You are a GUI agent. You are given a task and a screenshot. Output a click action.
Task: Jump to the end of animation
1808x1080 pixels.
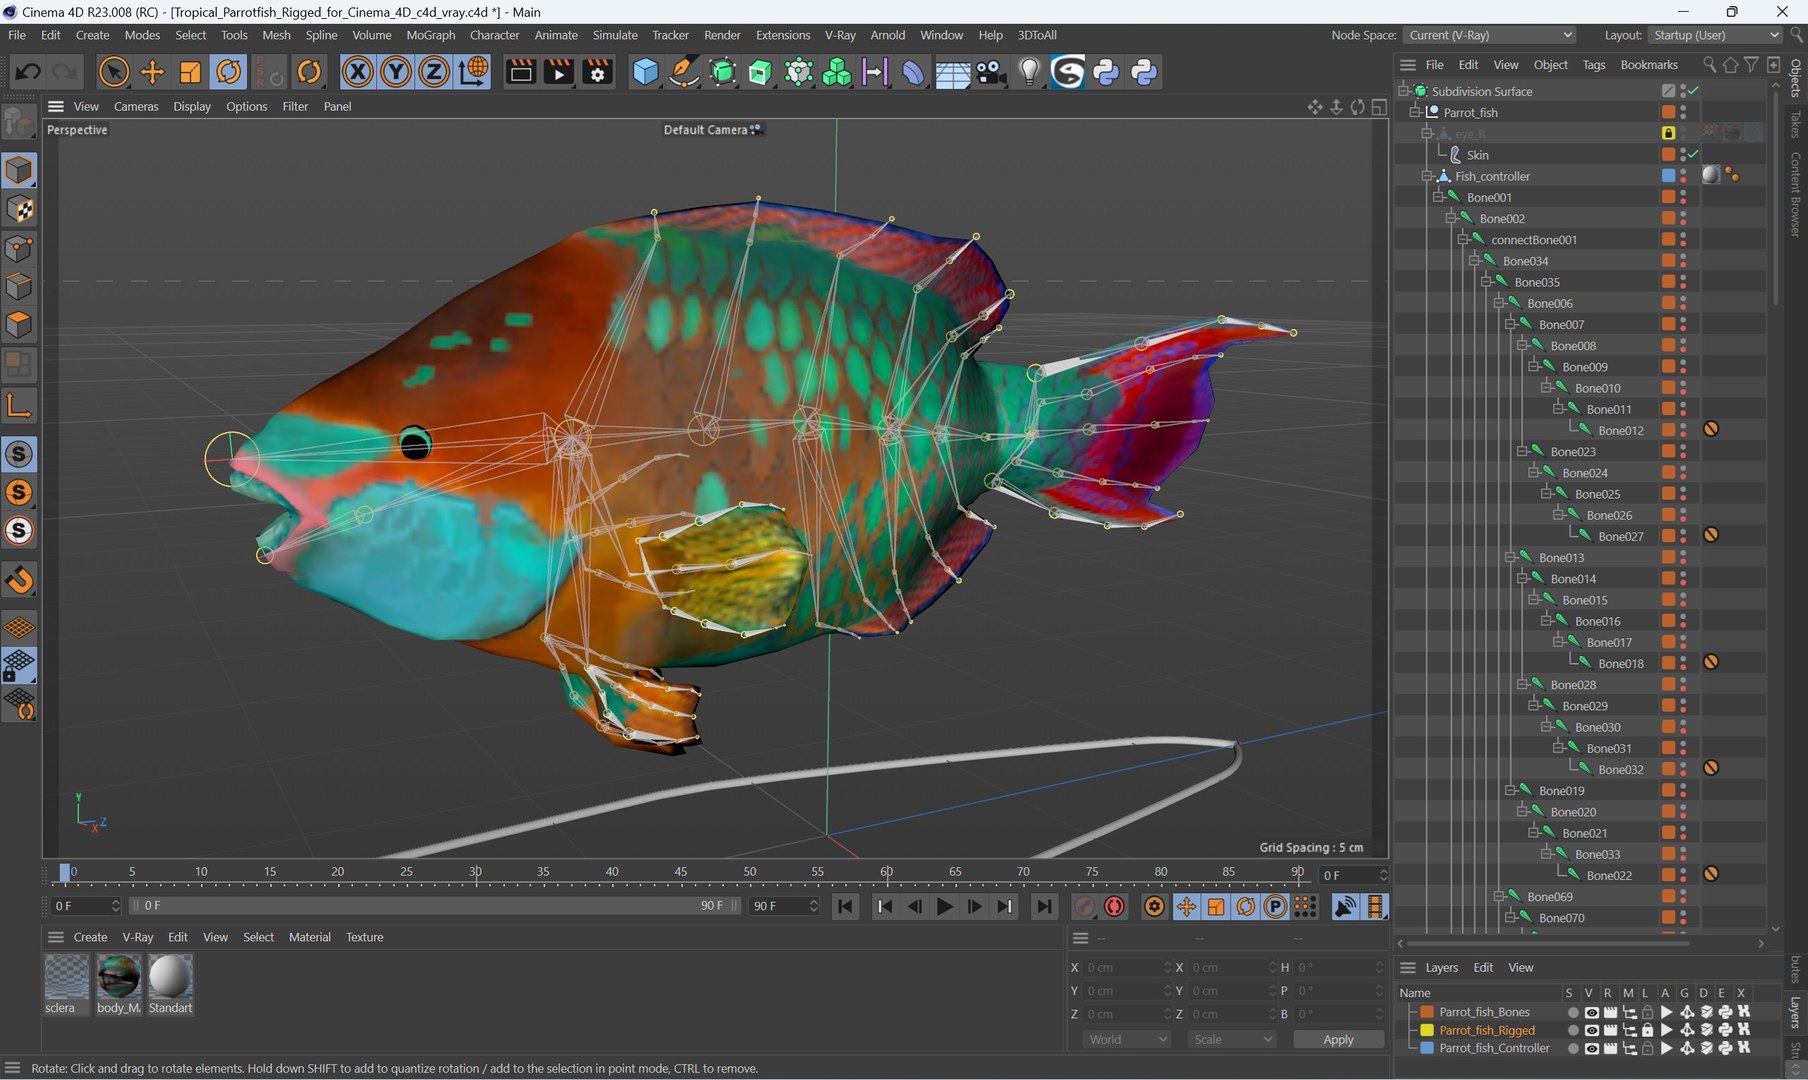[x=1044, y=906]
